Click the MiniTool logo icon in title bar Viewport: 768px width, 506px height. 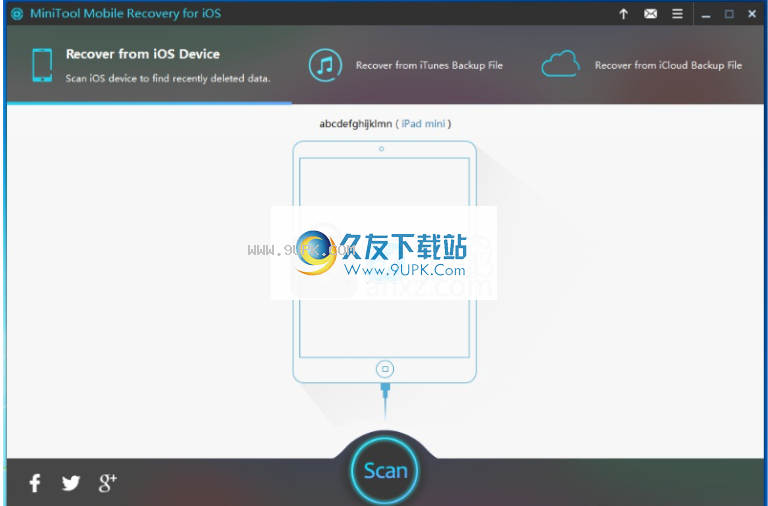coord(17,14)
